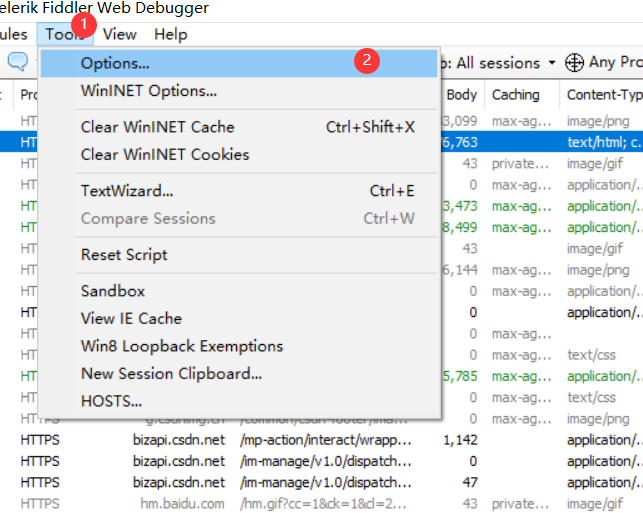Choose Reset Script menu item
This screenshot has width=643, height=513.
[x=239, y=255]
